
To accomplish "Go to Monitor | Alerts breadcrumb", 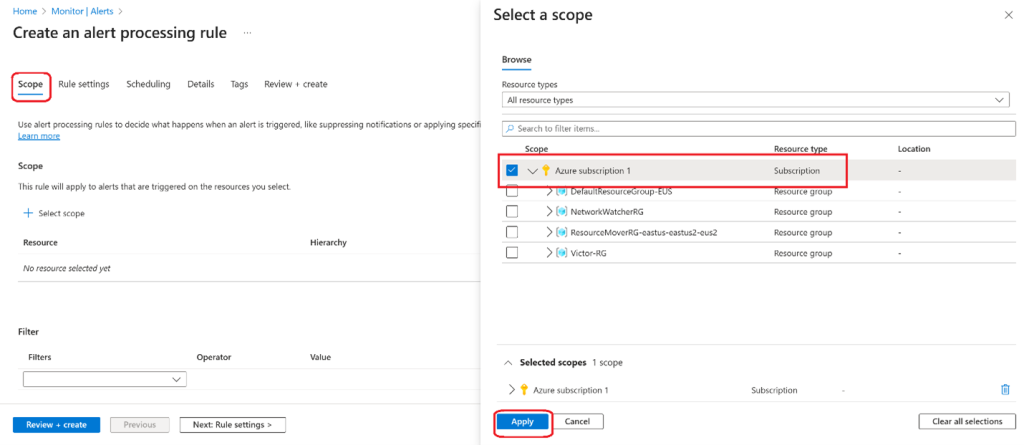I will 81,11.
